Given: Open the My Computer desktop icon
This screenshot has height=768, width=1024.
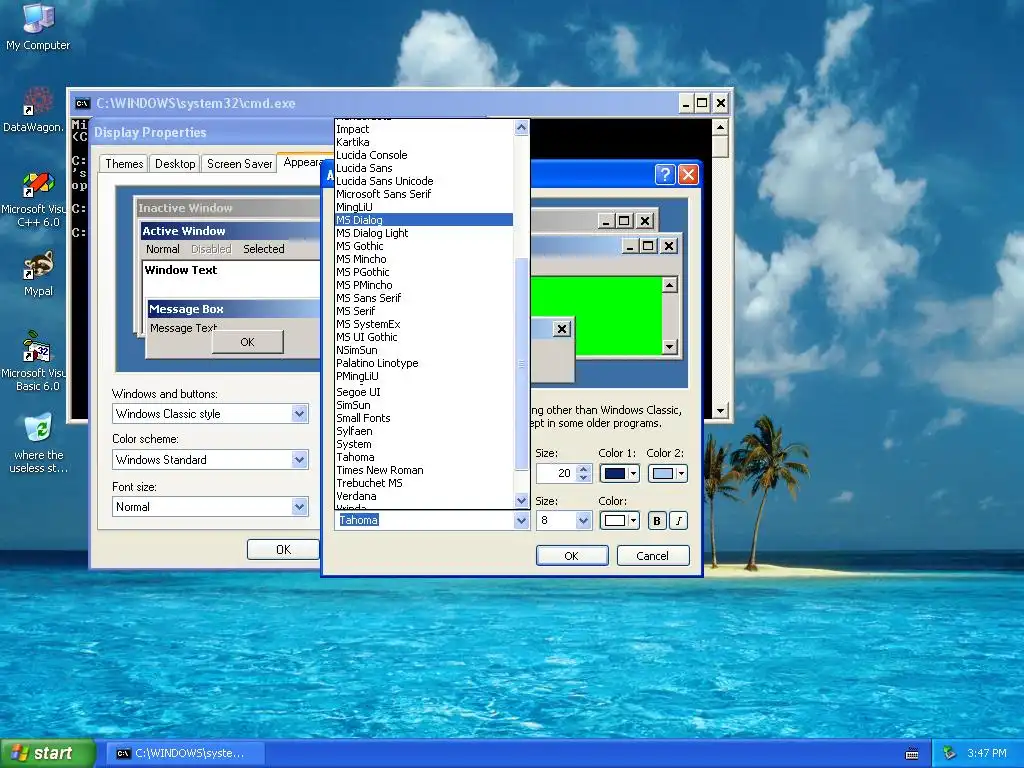Looking at the screenshot, I should point(38,26).
